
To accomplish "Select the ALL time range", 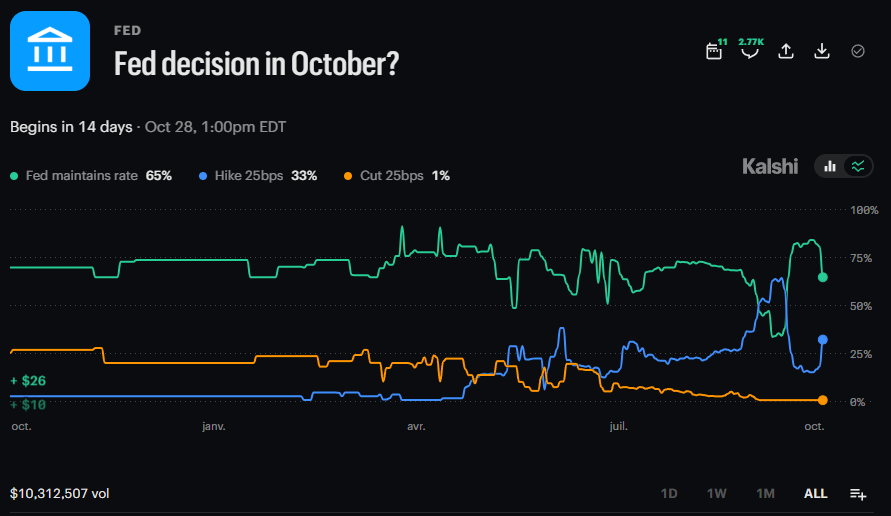I will pyautogui.click(x=815, y=494).
